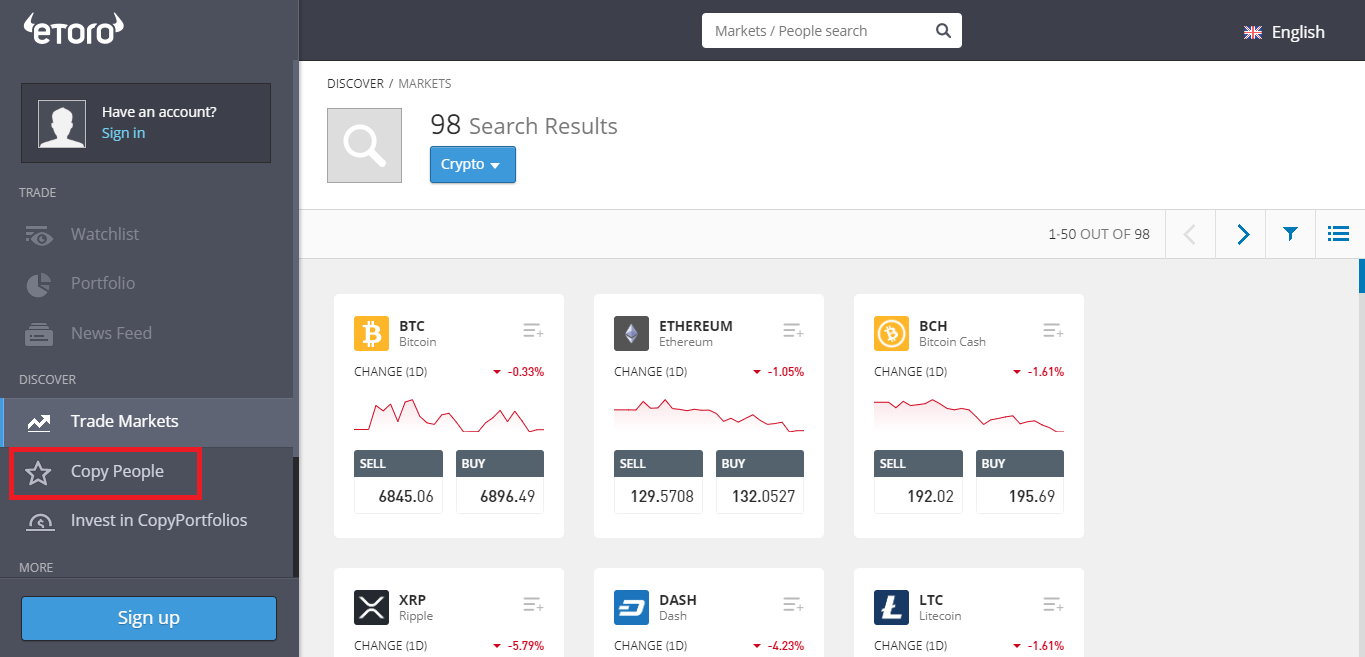The image size is (1365, 657).
Task: Click the BCH BUY price button
Action: [x=1020, y=482]
